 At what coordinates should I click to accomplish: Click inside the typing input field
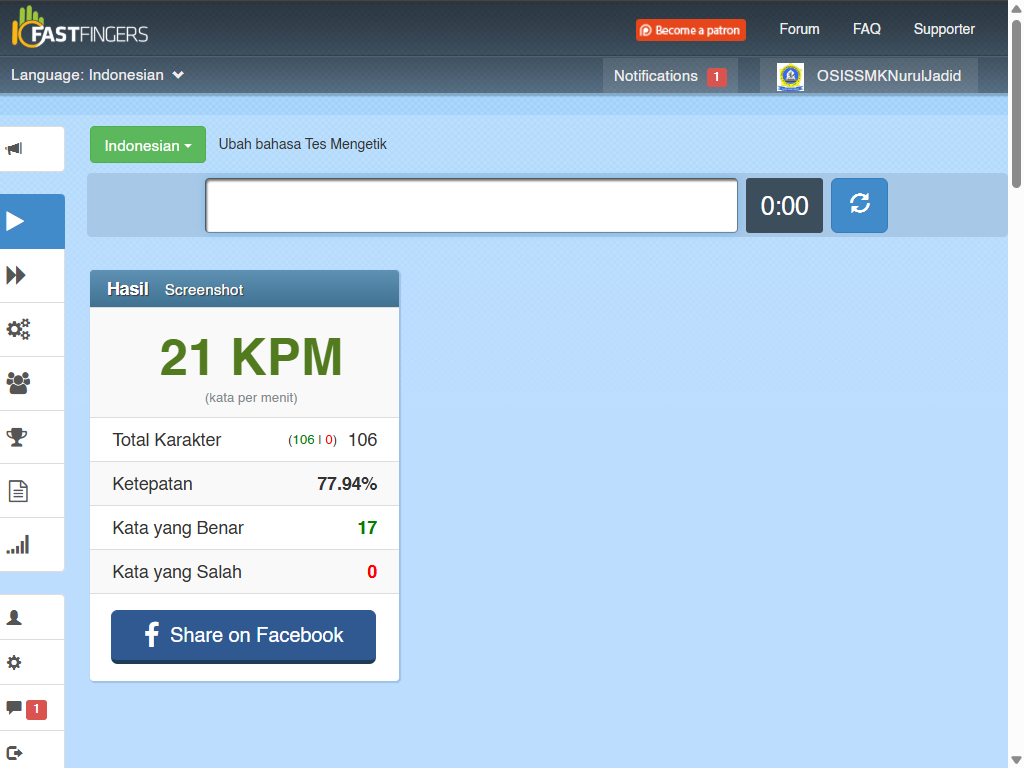click(x=471, y=205)
